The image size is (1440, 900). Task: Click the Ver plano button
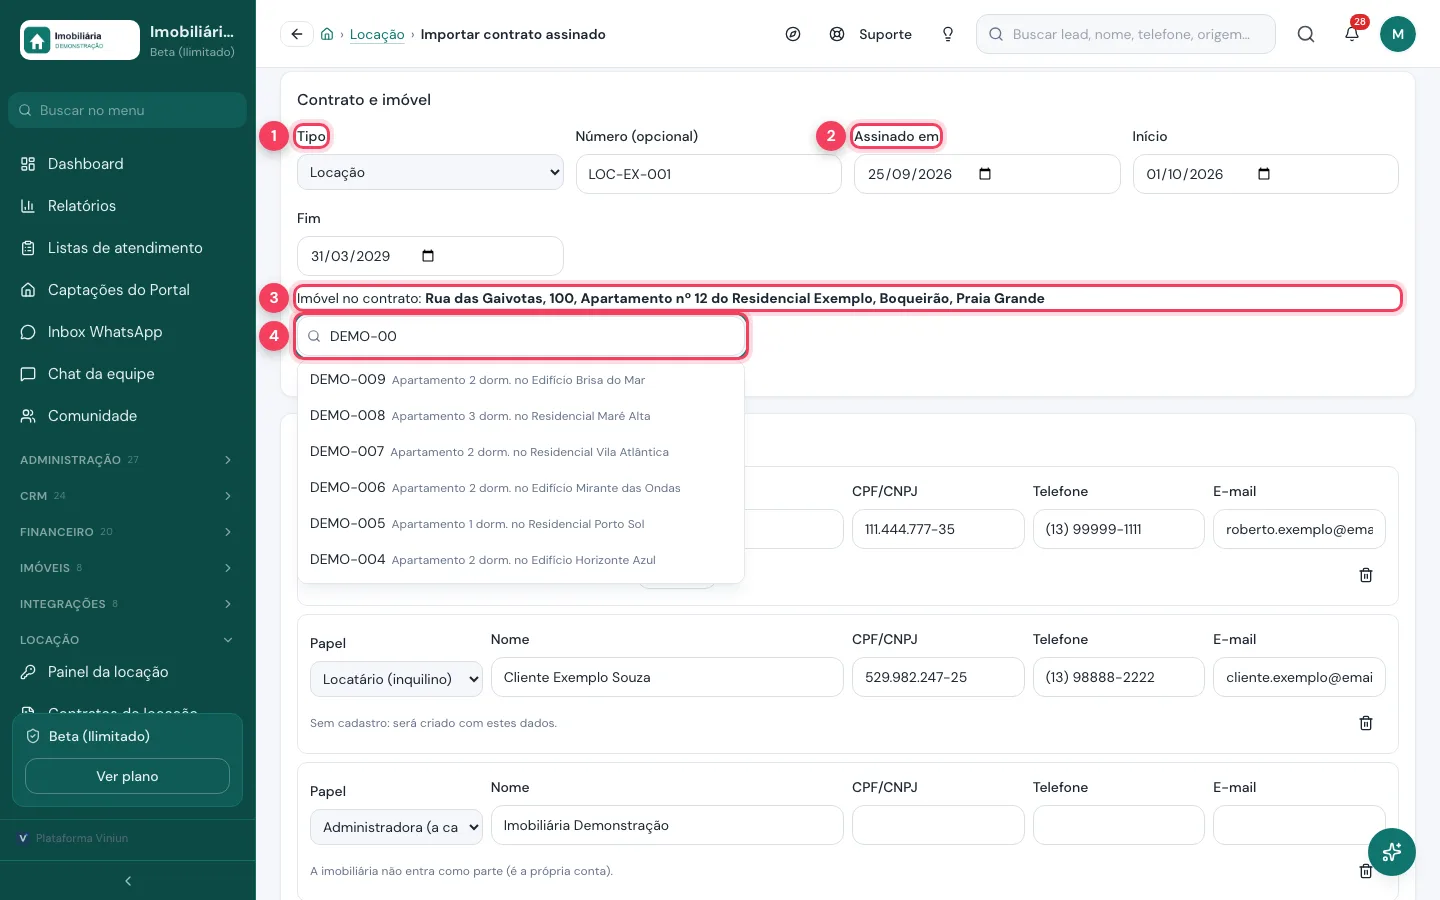click(x=127, y=776)
